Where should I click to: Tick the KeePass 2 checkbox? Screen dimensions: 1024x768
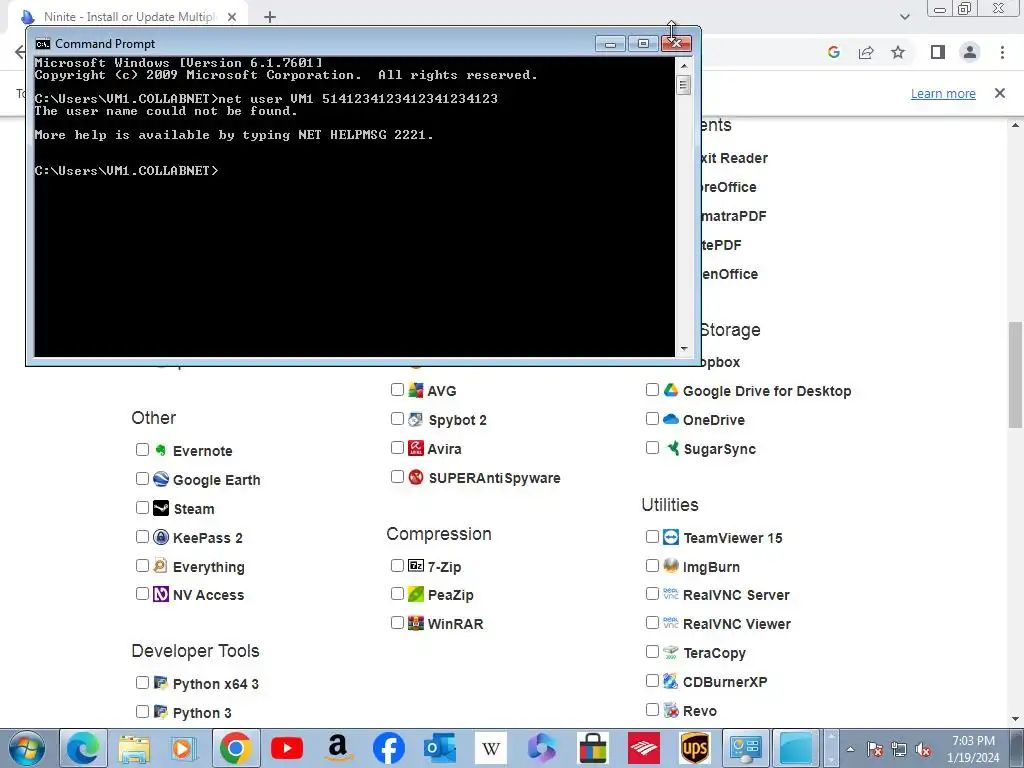coord(142,537)
